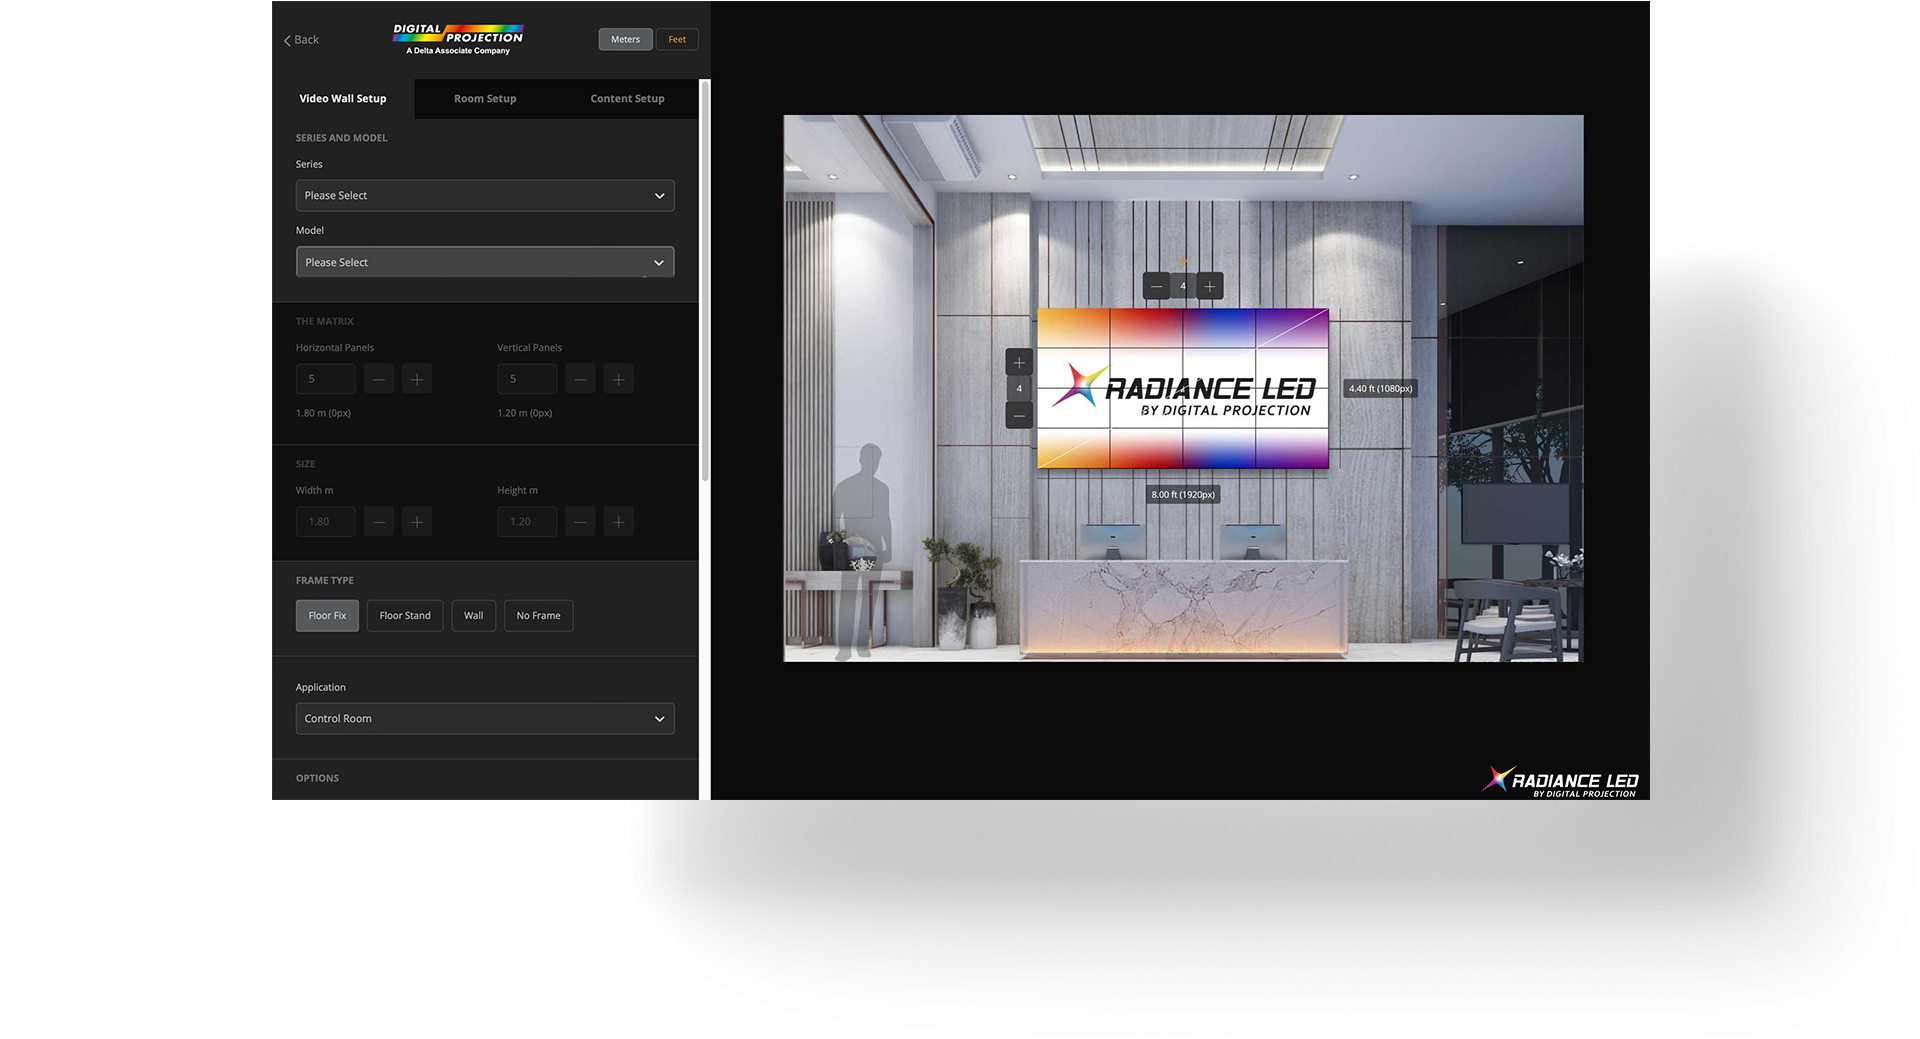
Task: Click the sidebar vertical scrollbar
Action: click(705, 280)
